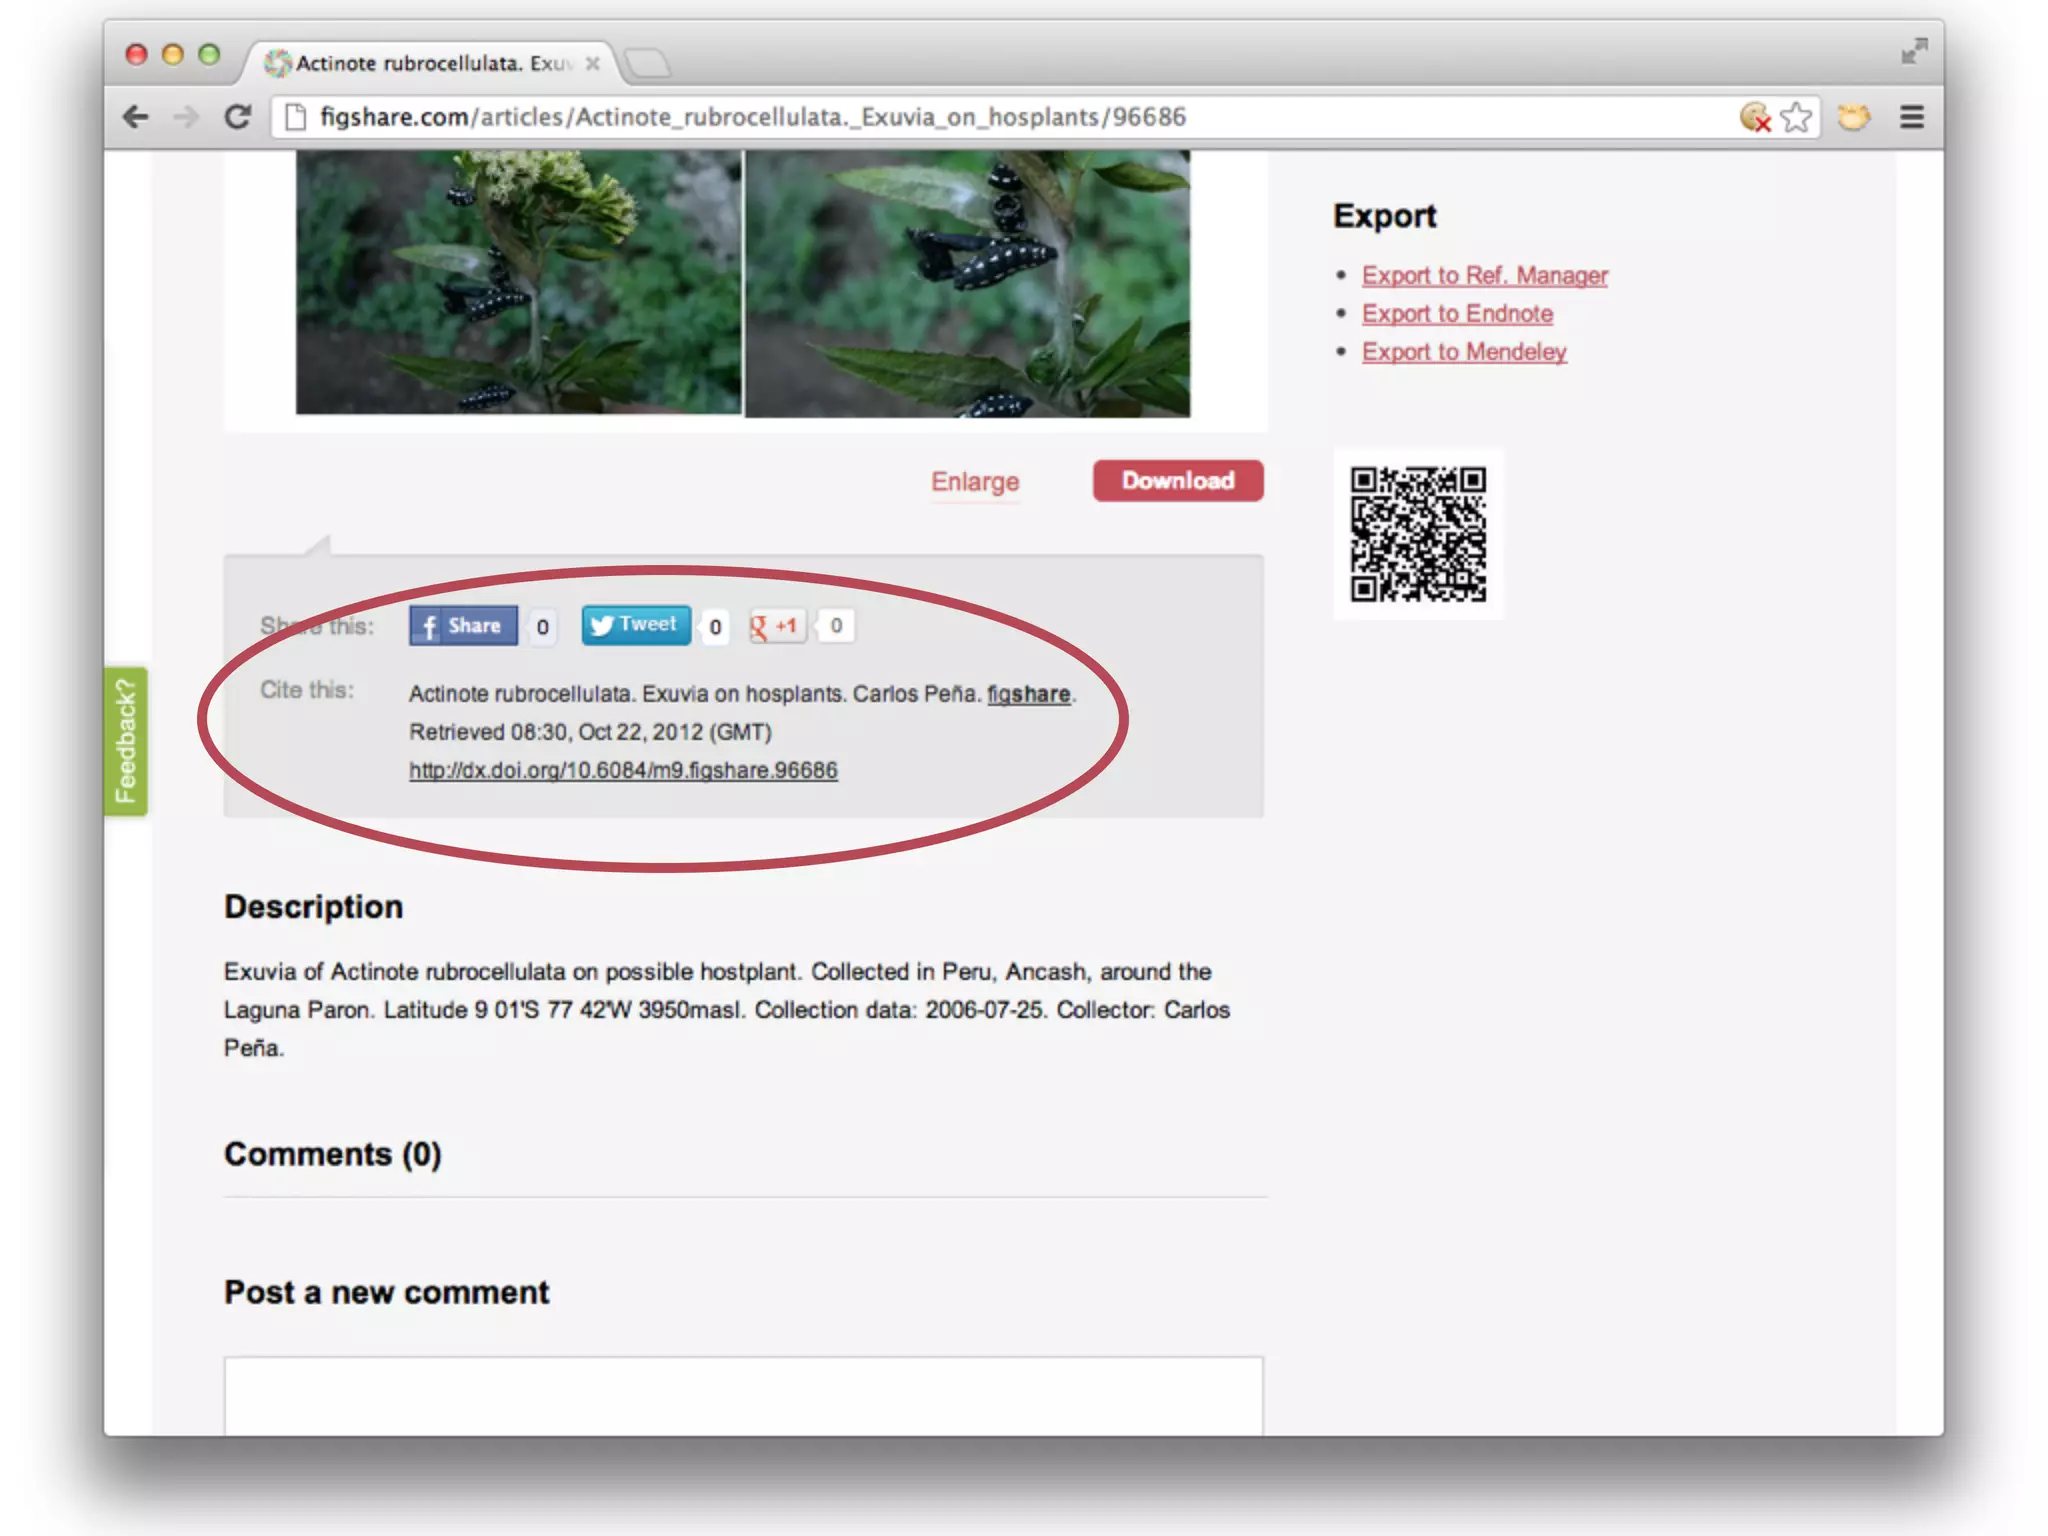Open the Chrome hamburger menu
Image resolution: width=2048 pixels, height=1536 pixels.
tap(1911, 117)
